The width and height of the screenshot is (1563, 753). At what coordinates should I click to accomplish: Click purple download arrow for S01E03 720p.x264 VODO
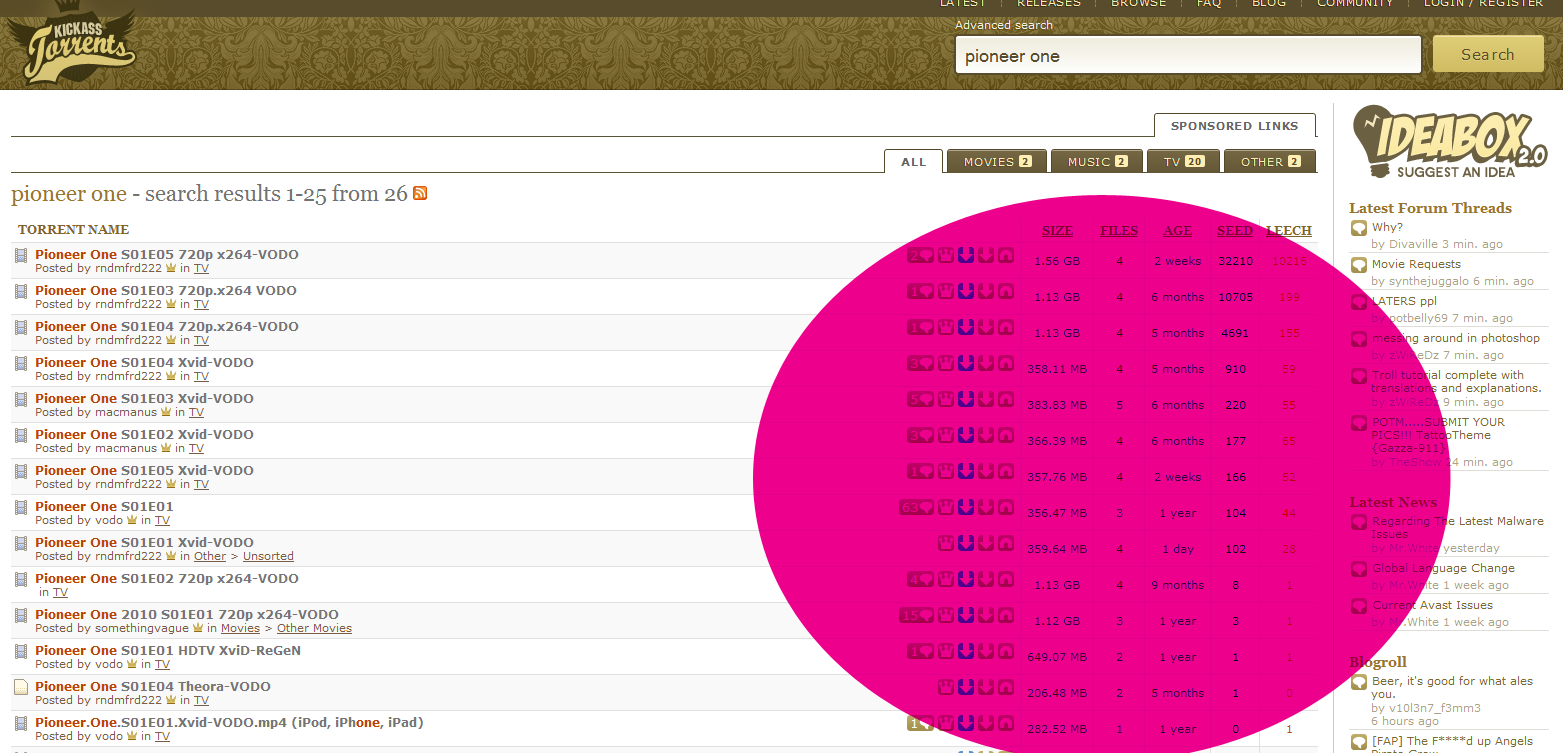pos(965,291)
